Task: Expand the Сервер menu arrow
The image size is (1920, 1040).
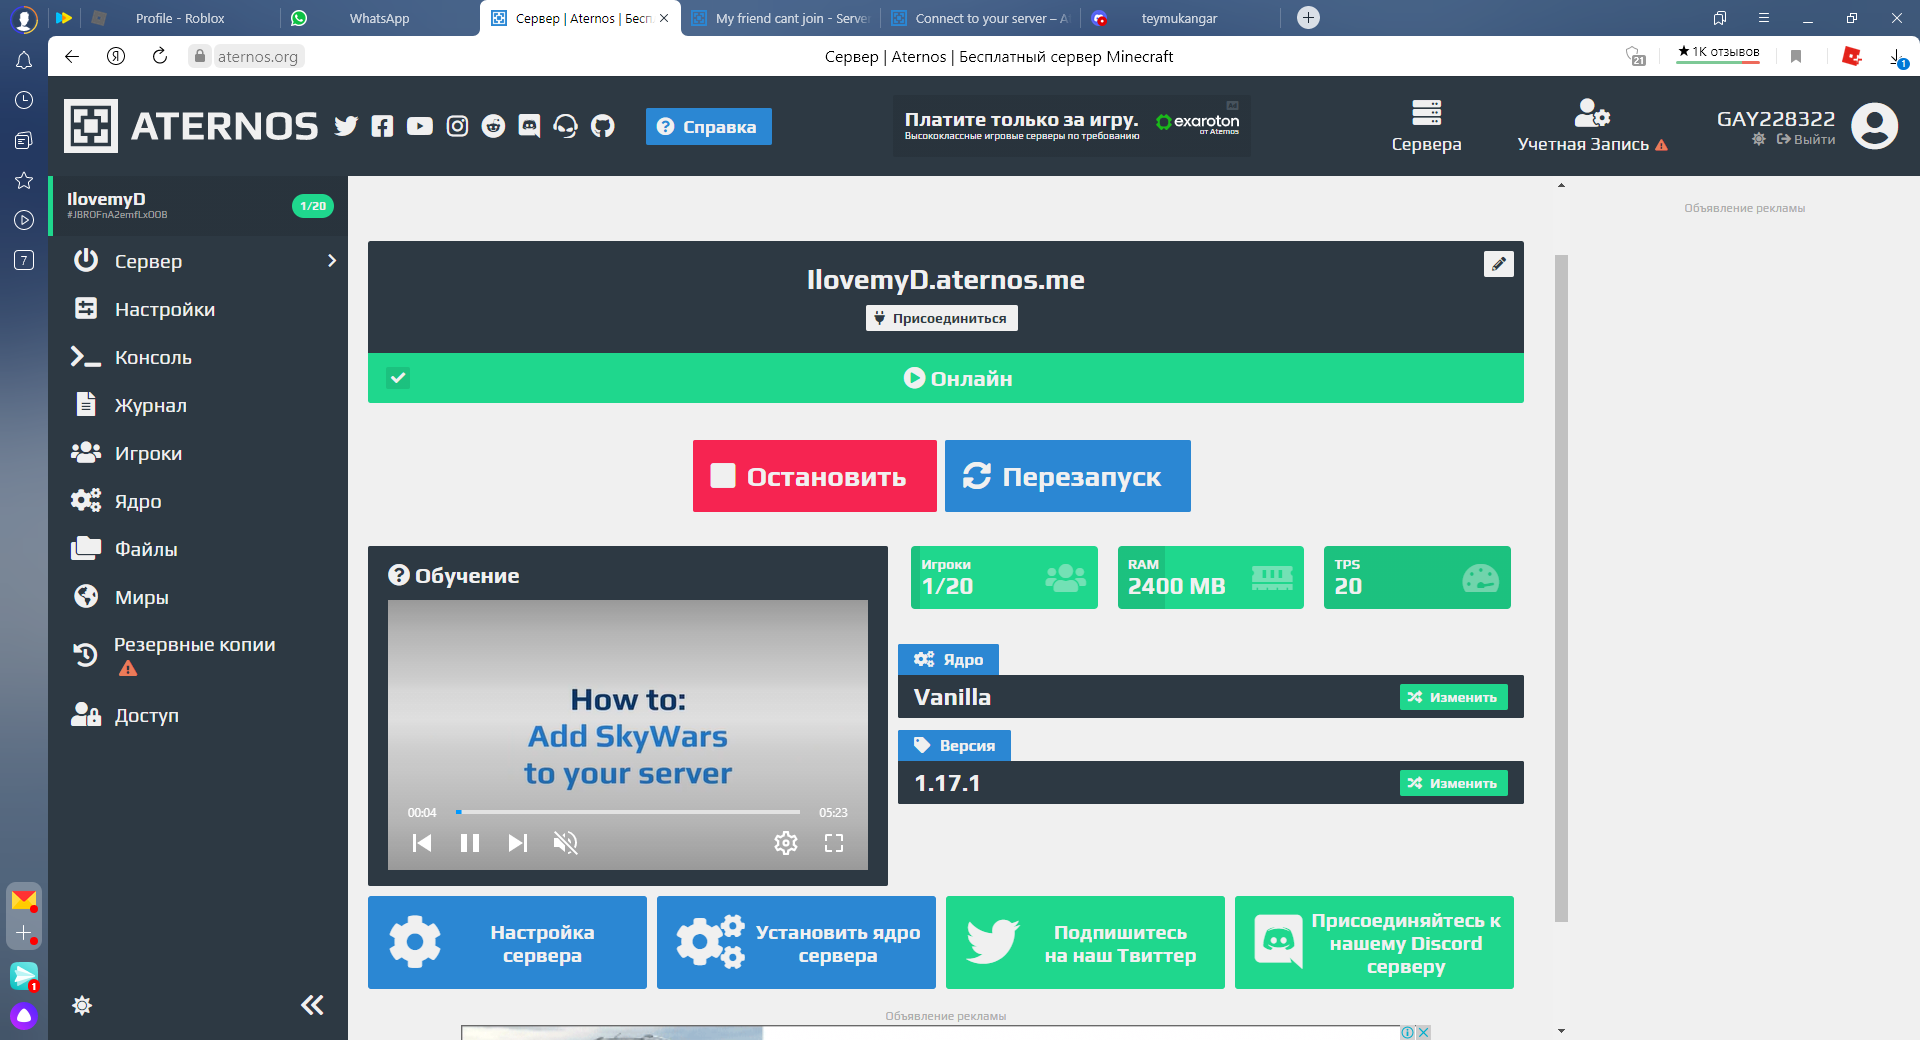Action: pos(332,261)
